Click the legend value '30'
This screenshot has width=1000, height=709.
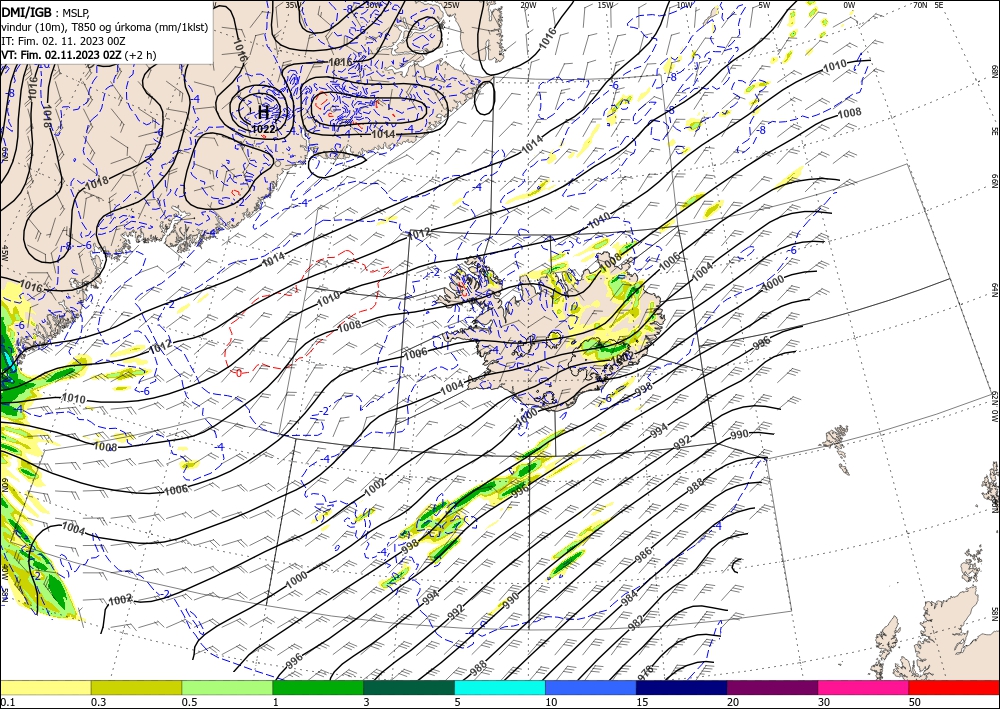pos(823,702)
